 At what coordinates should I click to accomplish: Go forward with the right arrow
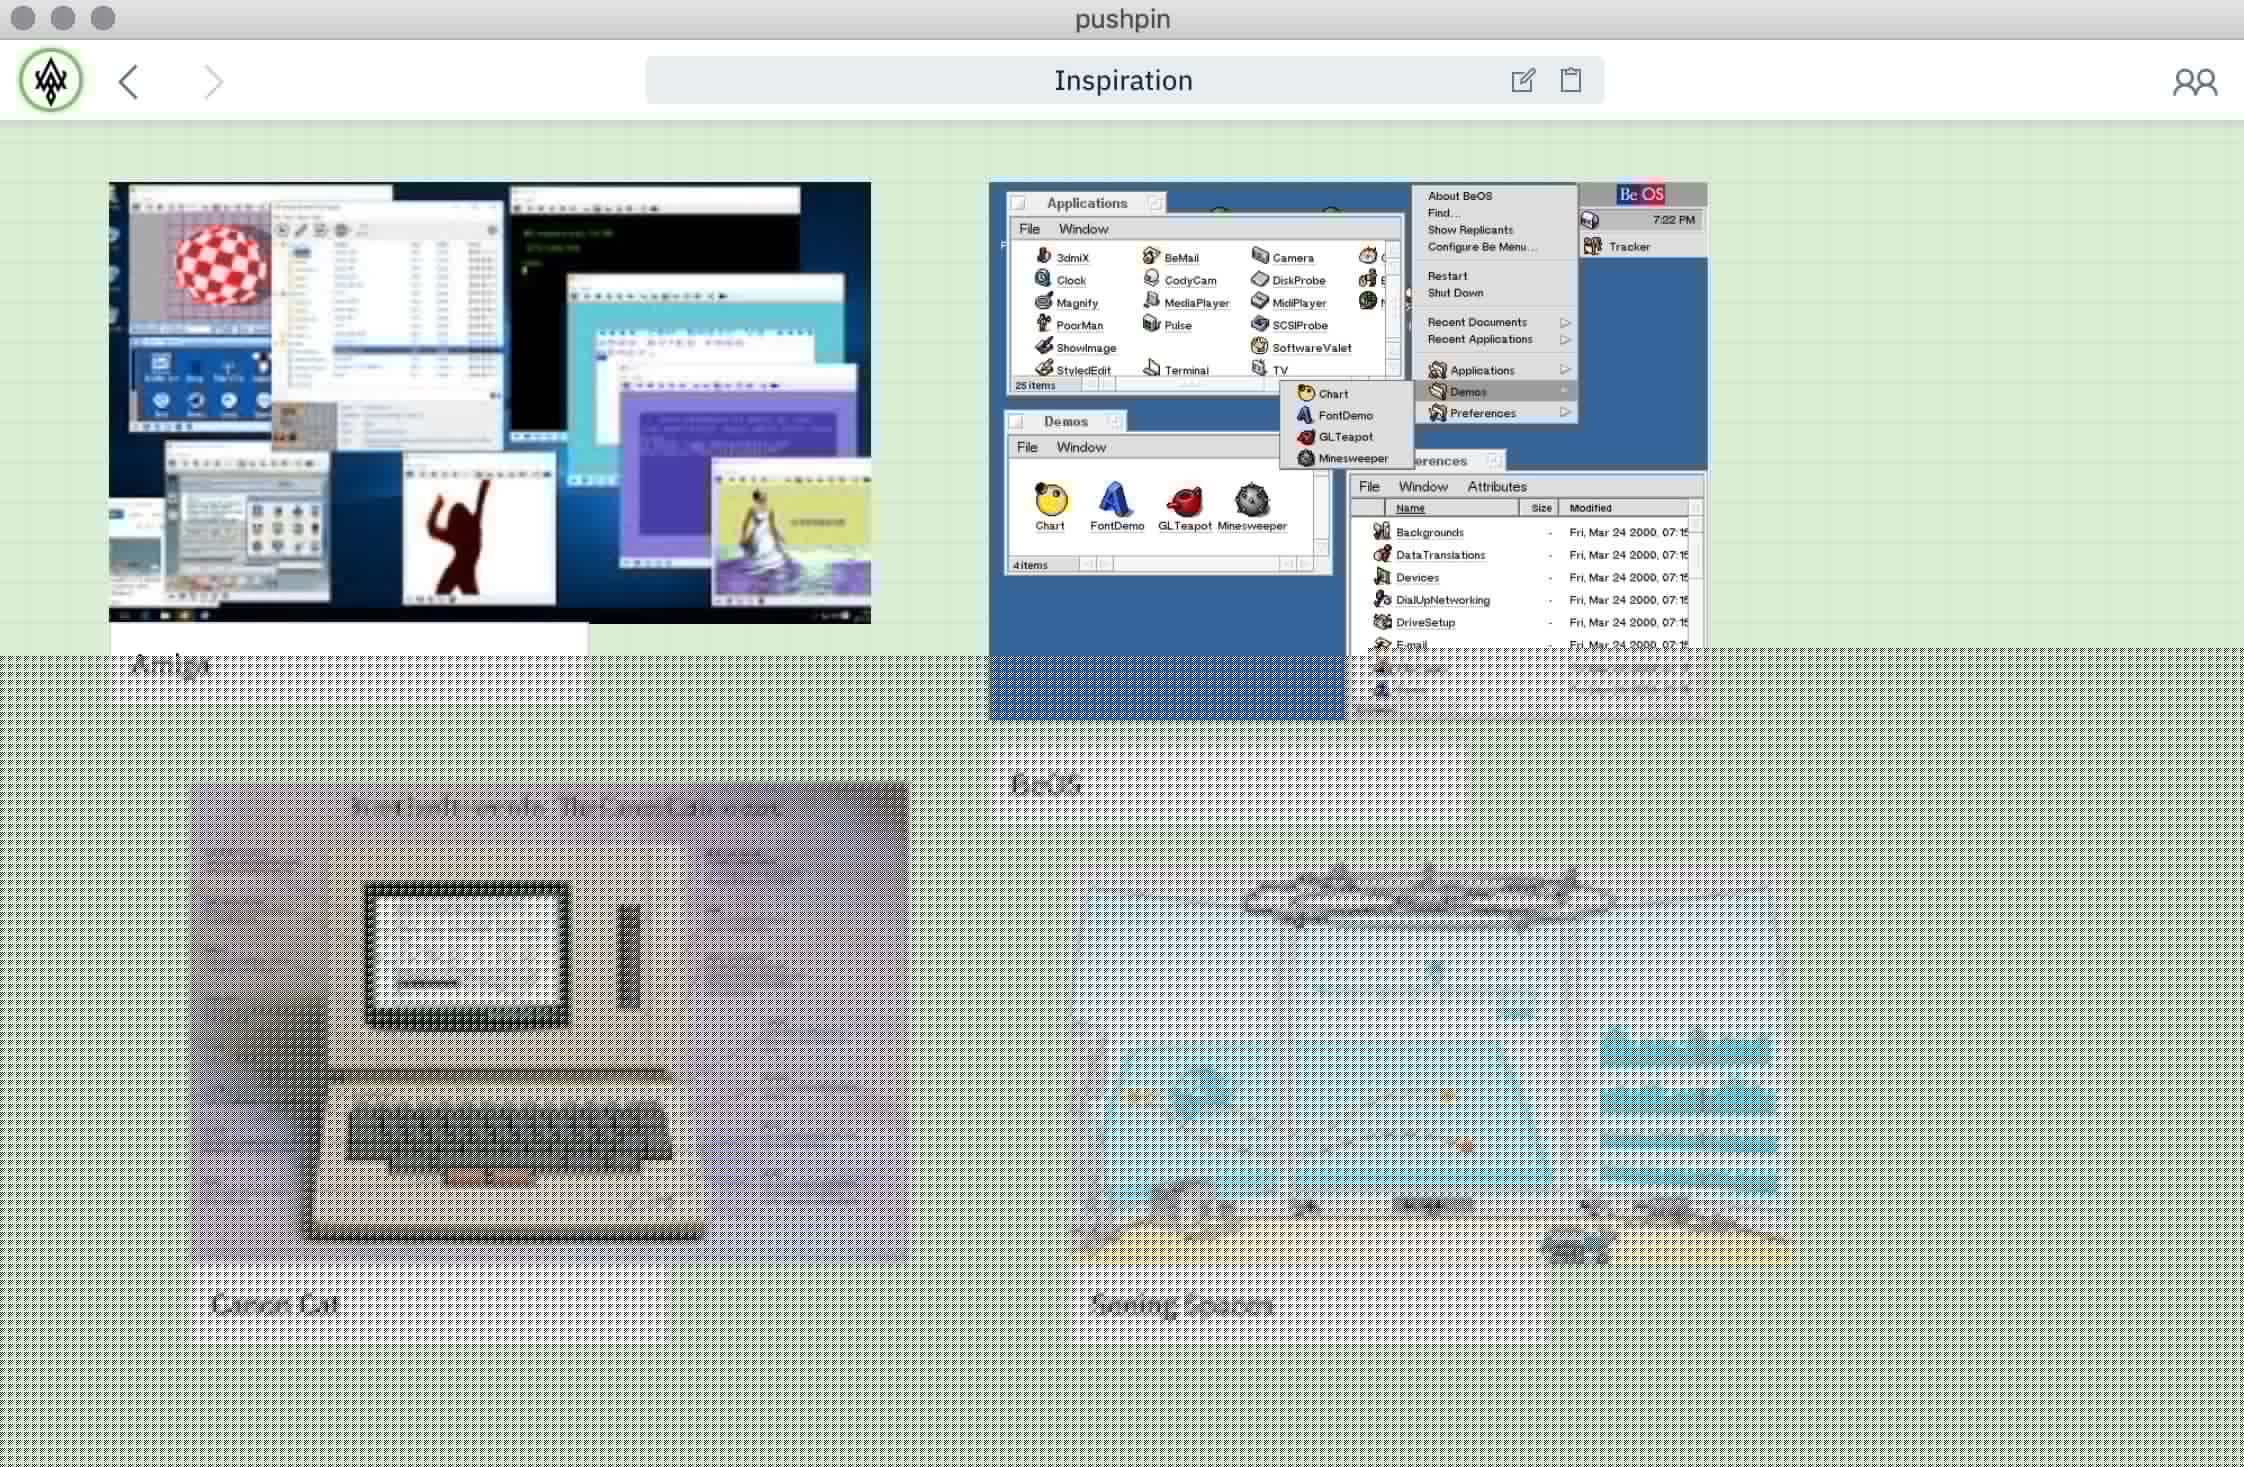tap(212, 81)
